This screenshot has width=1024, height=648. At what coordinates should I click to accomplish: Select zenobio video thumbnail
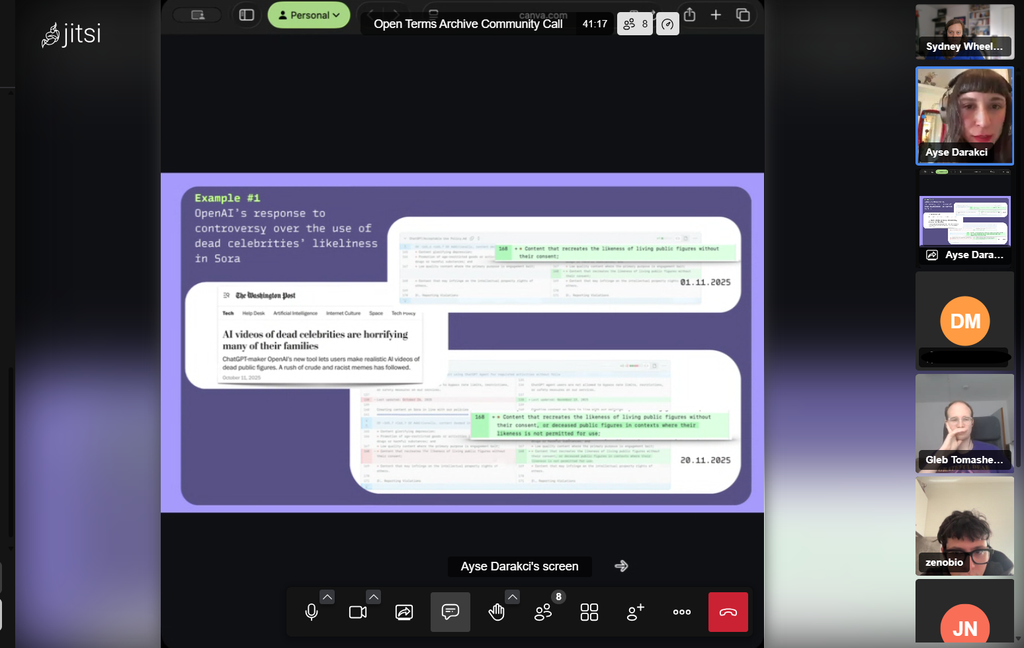click(x=965, y=525)
